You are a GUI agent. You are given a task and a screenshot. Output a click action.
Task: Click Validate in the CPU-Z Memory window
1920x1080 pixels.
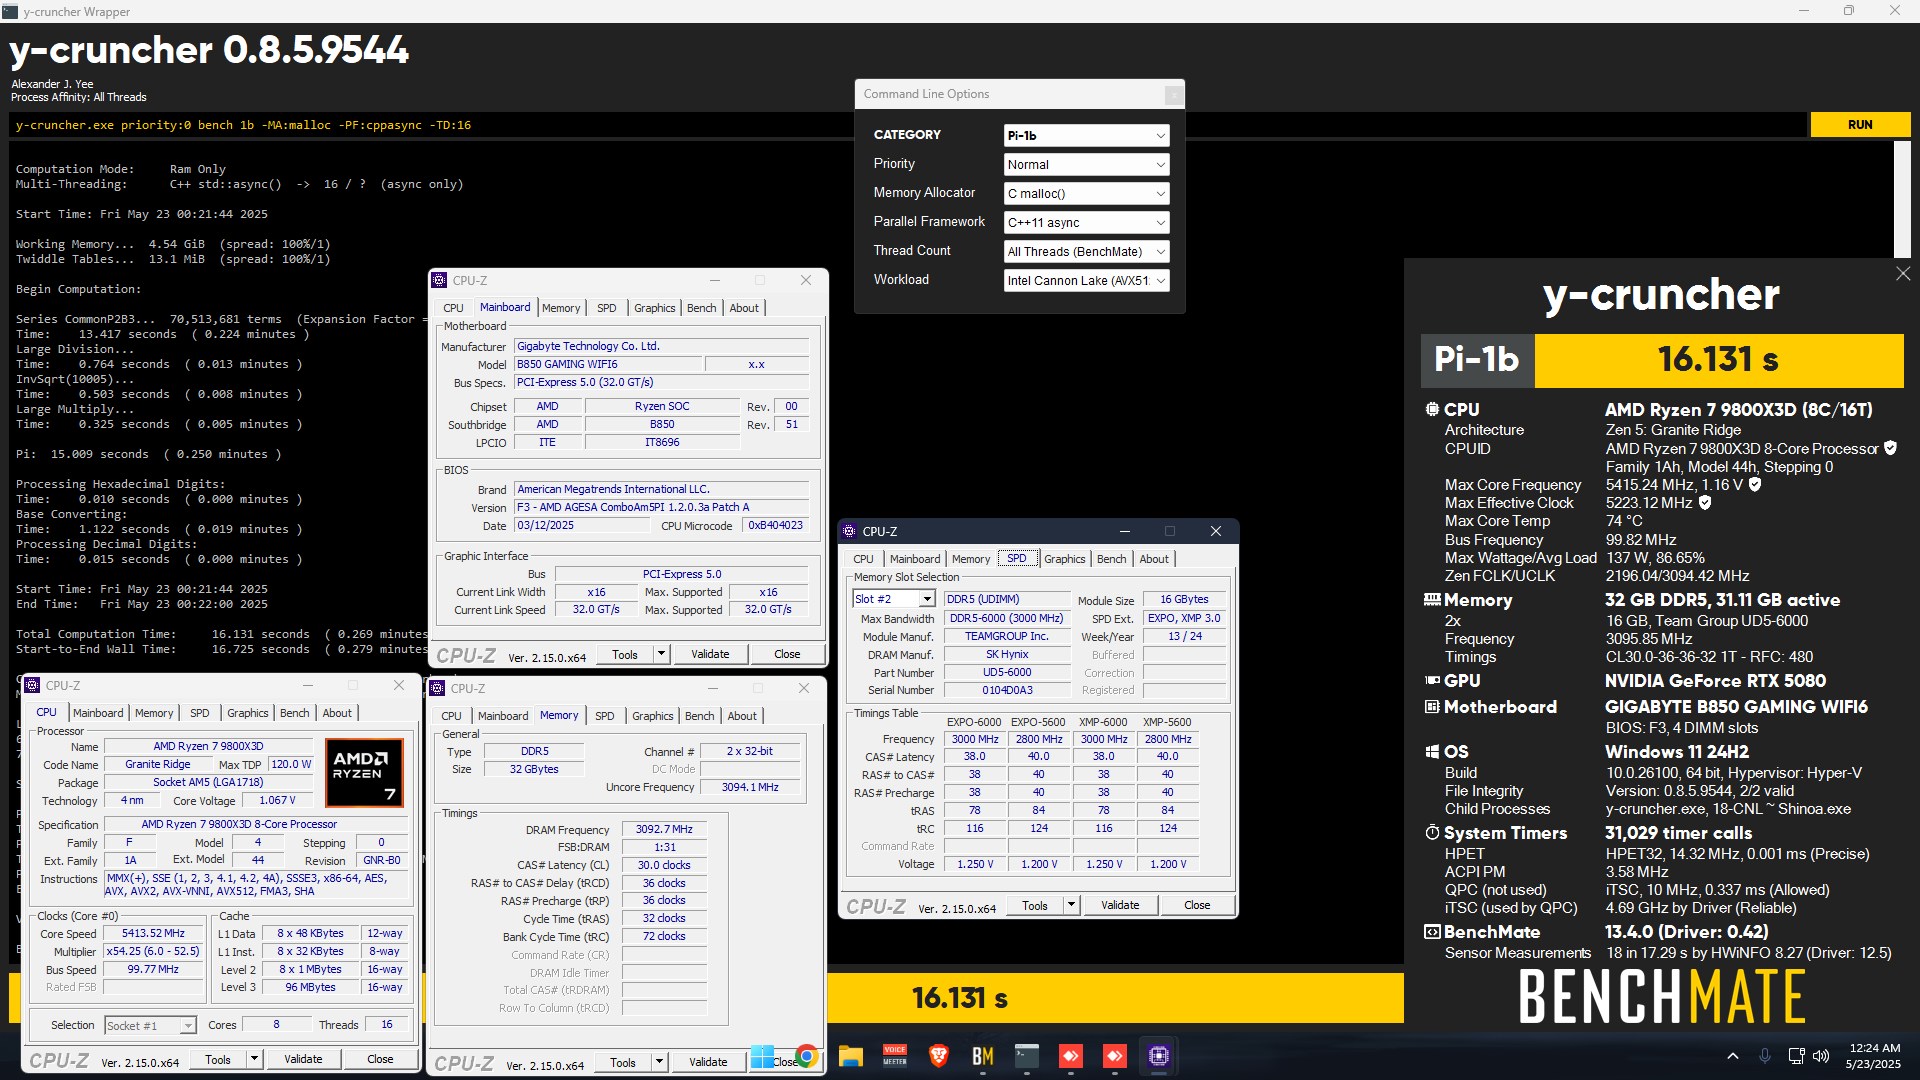tap(708, 1062)
